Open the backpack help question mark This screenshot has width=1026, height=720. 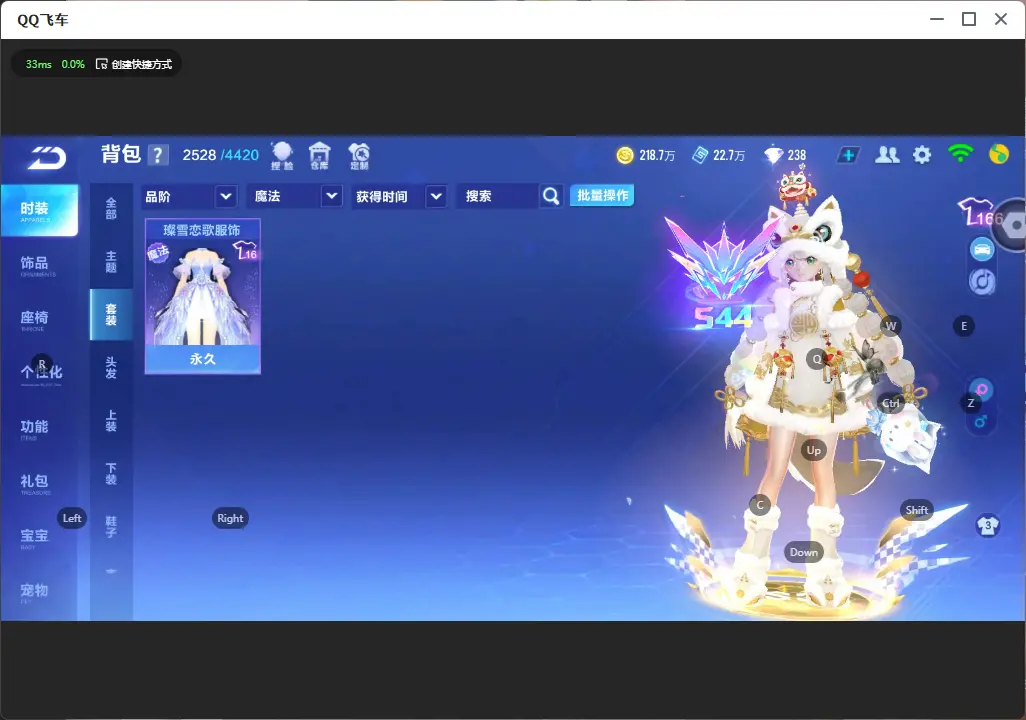(x=158, y=155)
